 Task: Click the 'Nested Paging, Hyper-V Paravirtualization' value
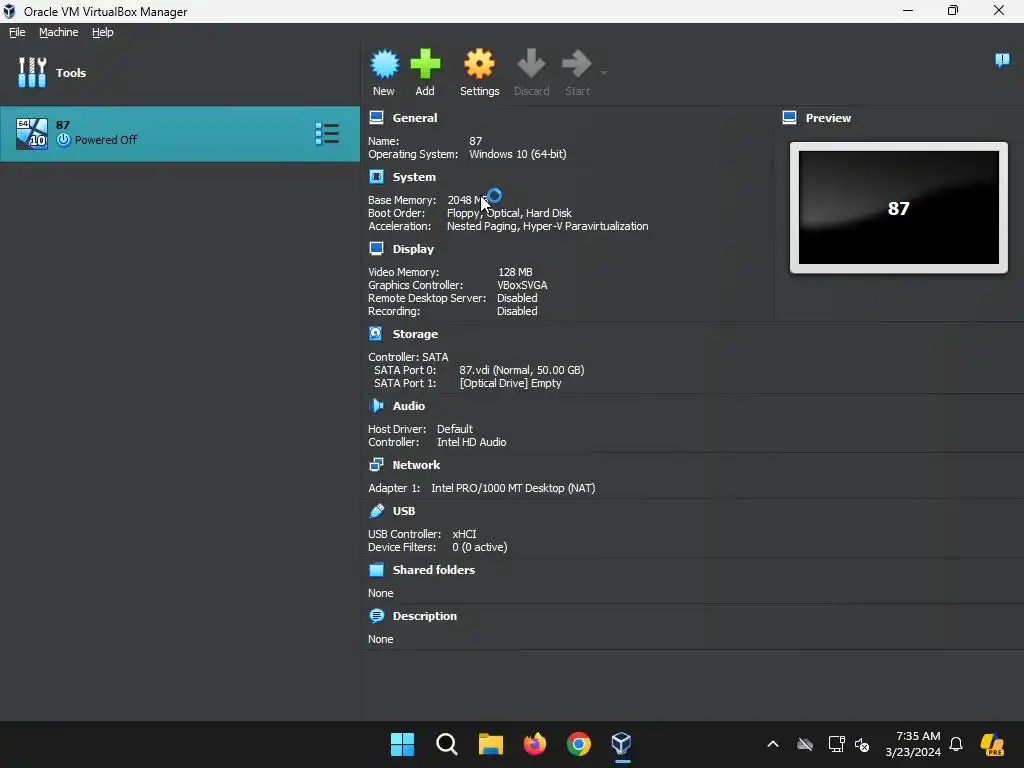(x=547, y=226)
